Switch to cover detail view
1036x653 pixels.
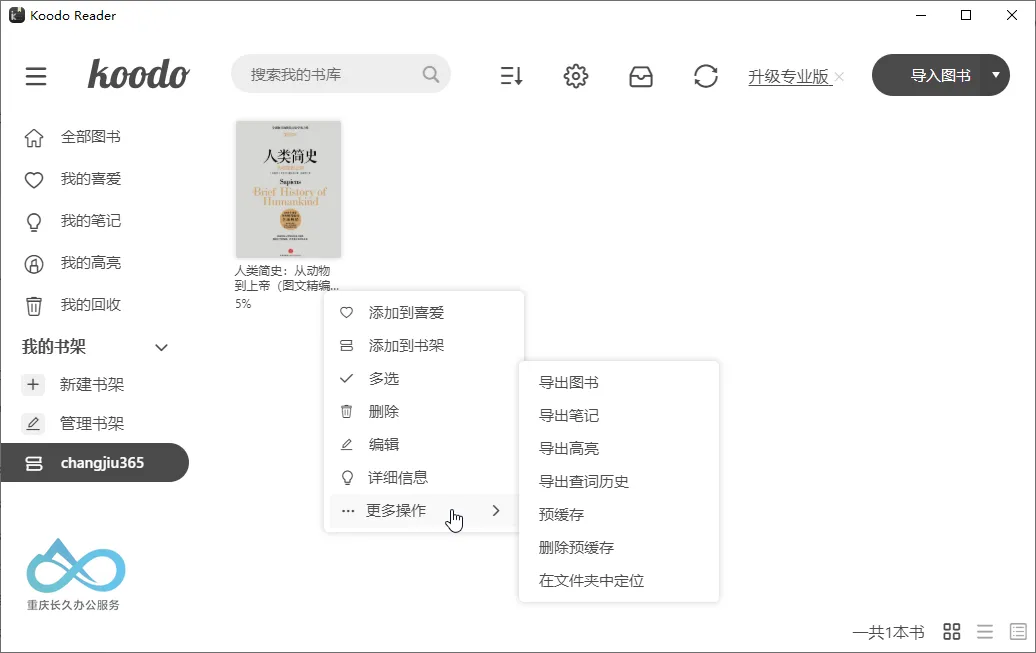pyautogui.click(x=1018, y=632)
